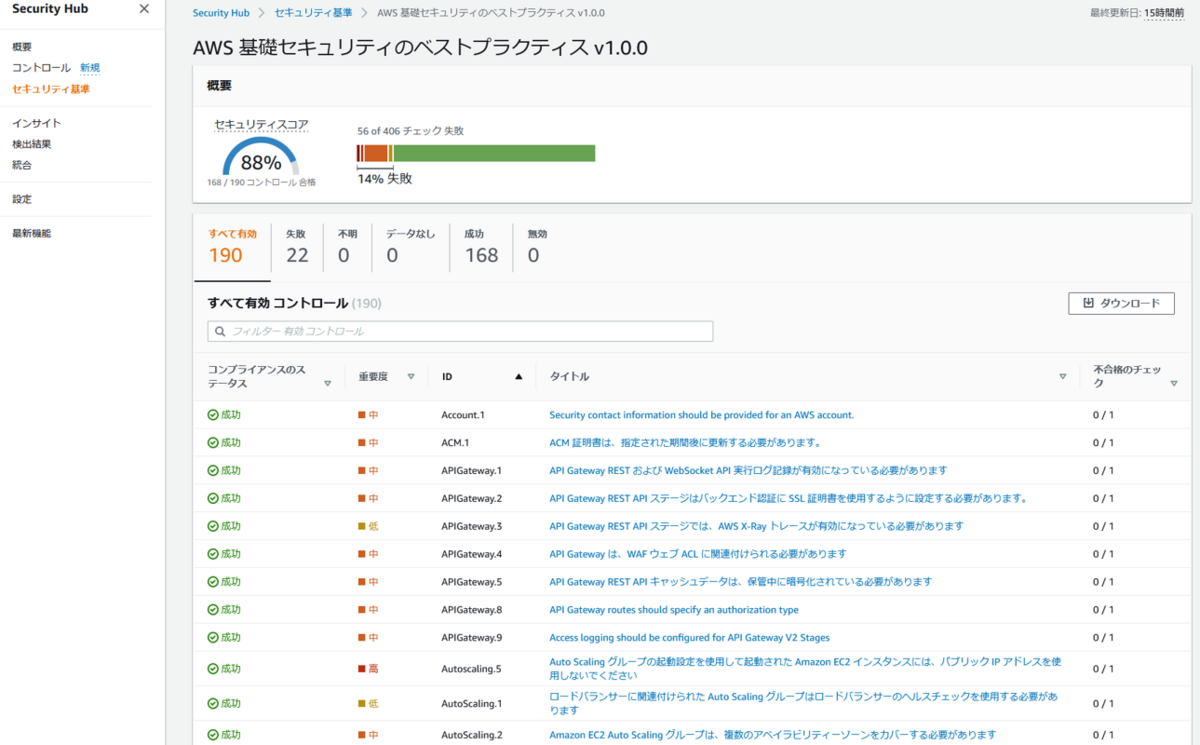Image resolution: width=1200 pixels, height=745 pixels.
Task: Click the green passed segment of check bar
Action: click(494, 153)
